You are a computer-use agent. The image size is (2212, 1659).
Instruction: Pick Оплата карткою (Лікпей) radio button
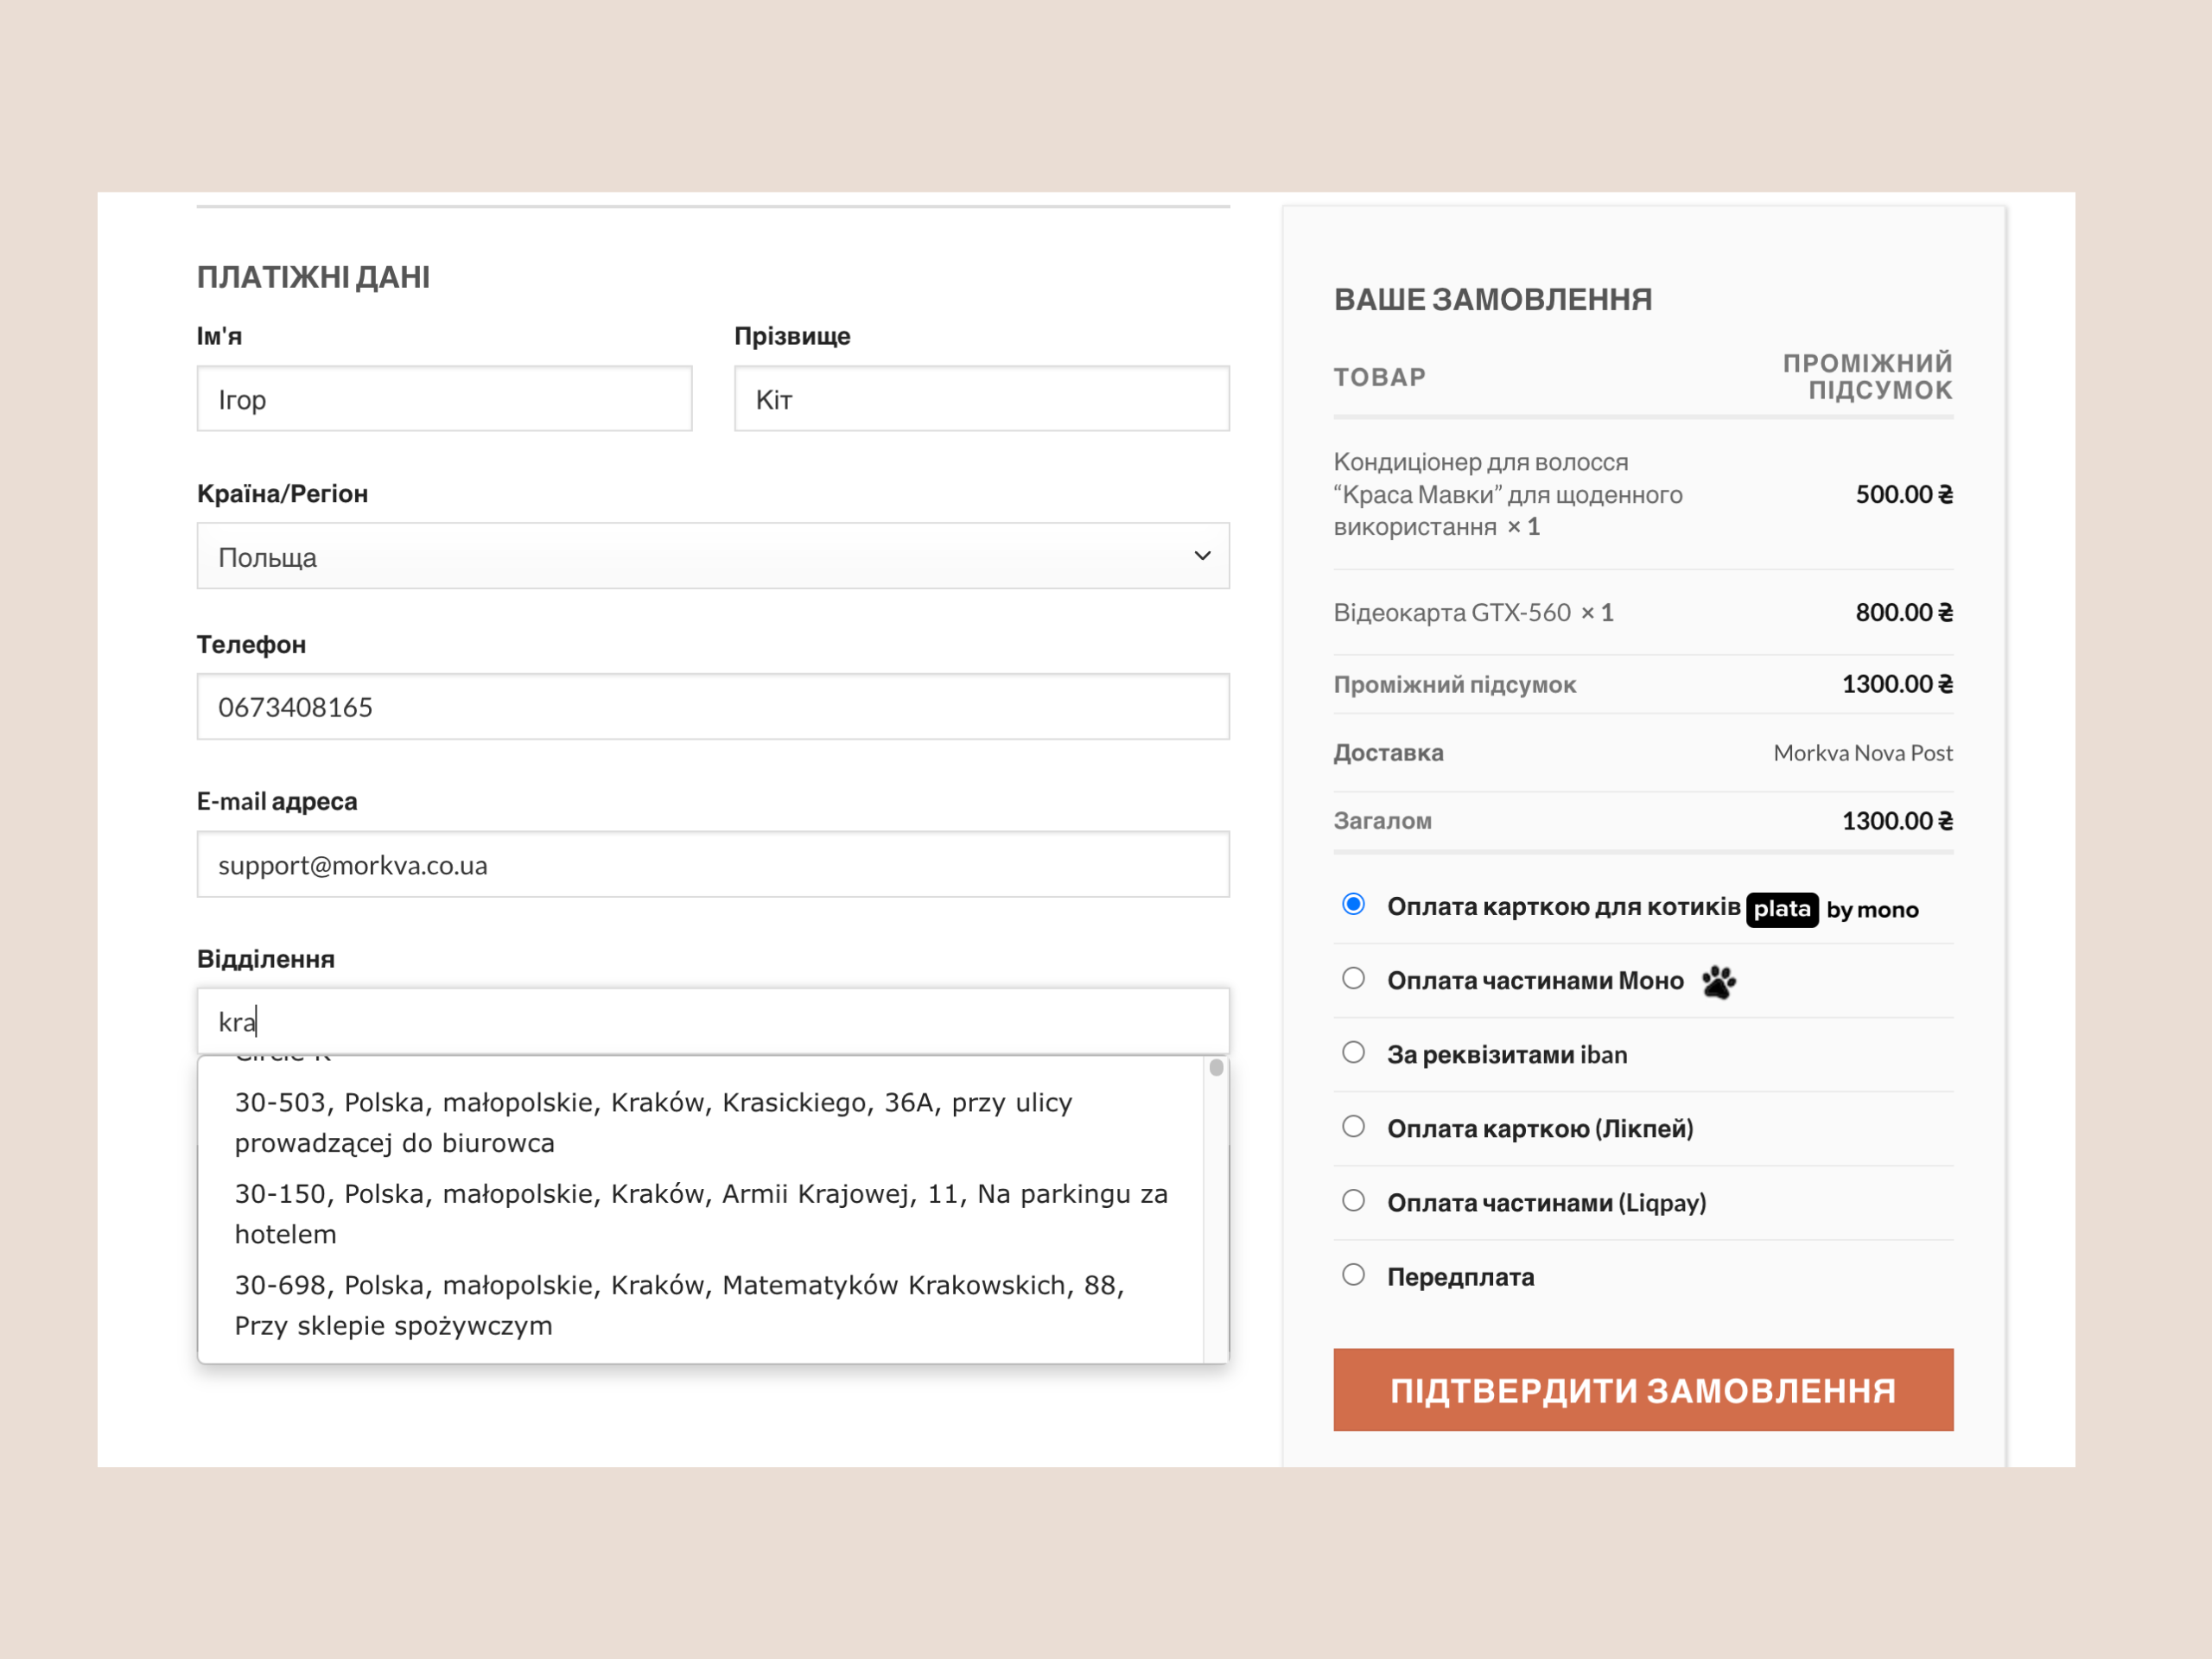coord(1353,1127)
